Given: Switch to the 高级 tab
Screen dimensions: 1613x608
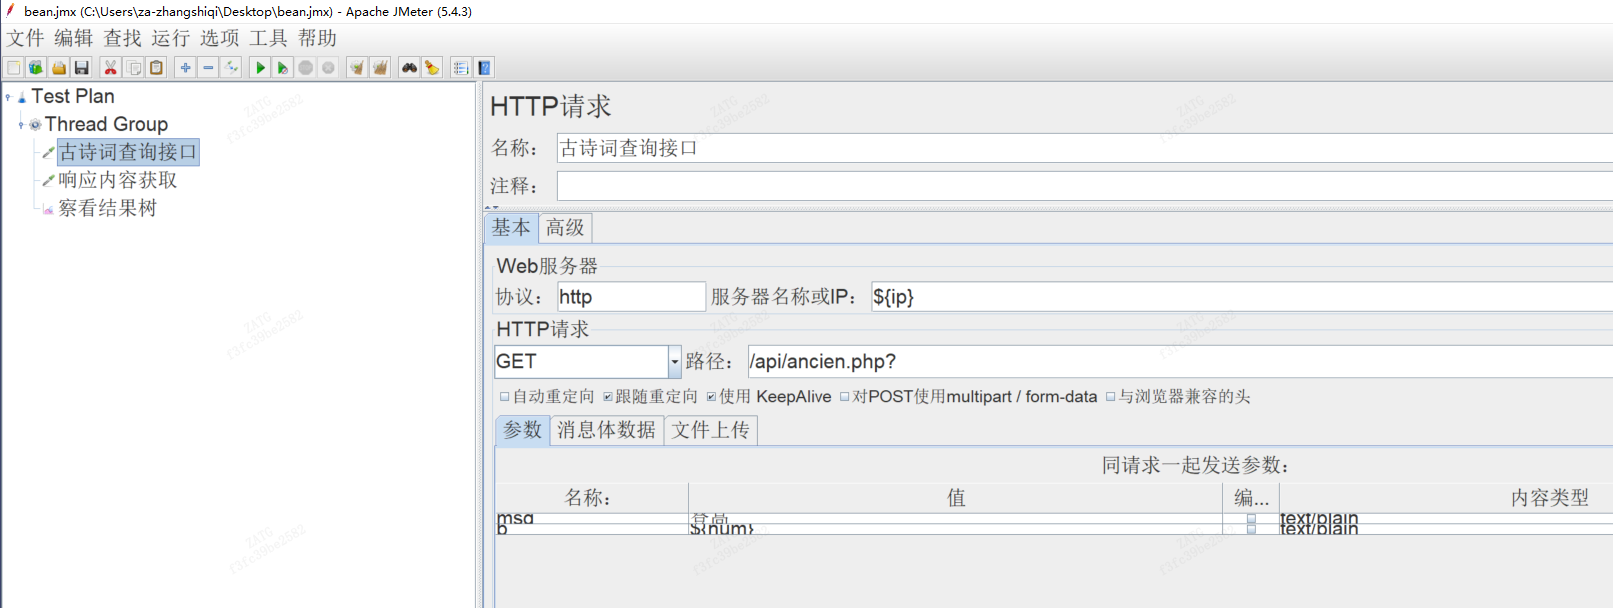Looking at the screenshot, I should point(565,228).
